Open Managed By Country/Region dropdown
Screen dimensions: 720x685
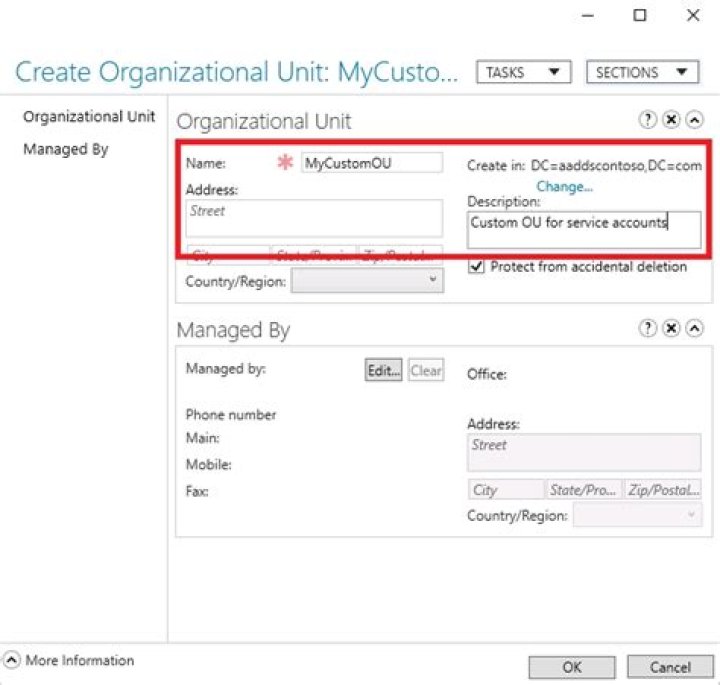[637, 515]
